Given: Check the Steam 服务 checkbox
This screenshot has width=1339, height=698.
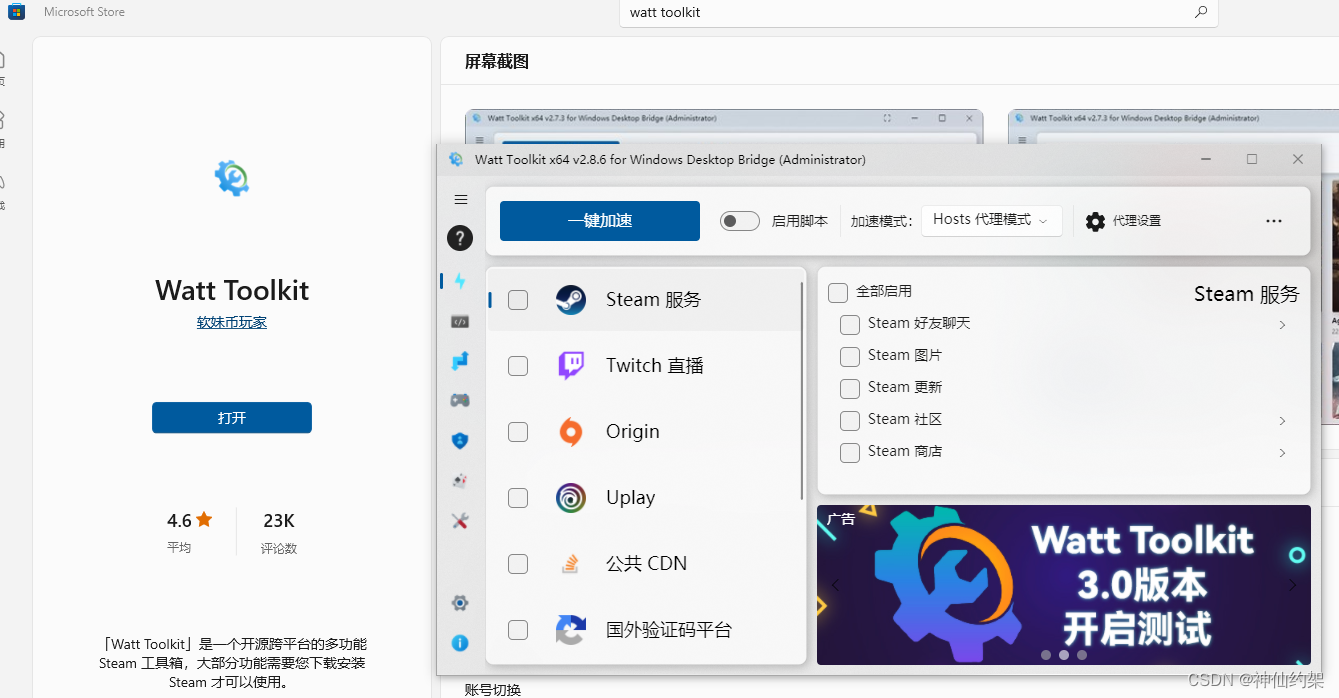Looking at the screenshot, I should click(518, 300).
